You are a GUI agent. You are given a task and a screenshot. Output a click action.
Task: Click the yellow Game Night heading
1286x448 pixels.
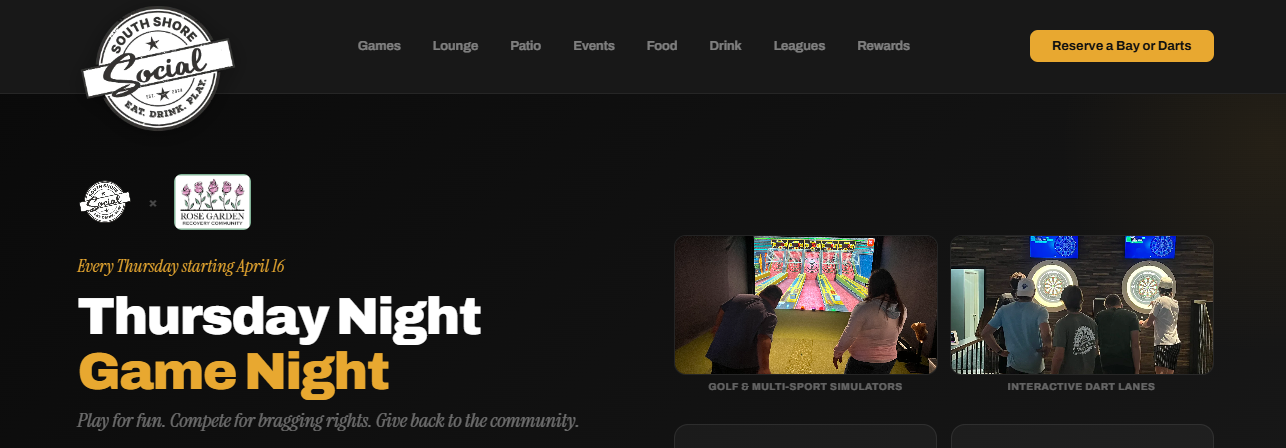tap(234, 371)
